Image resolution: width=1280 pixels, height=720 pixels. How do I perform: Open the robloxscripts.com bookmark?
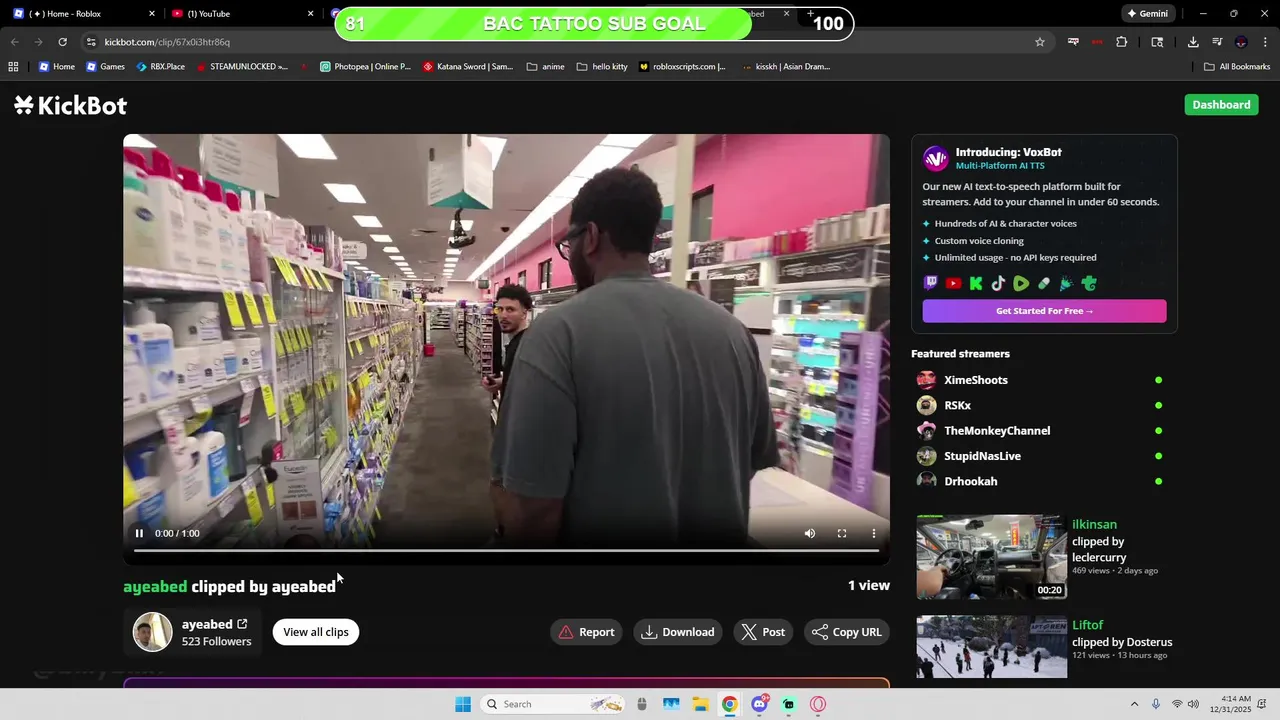coord(682,67)
